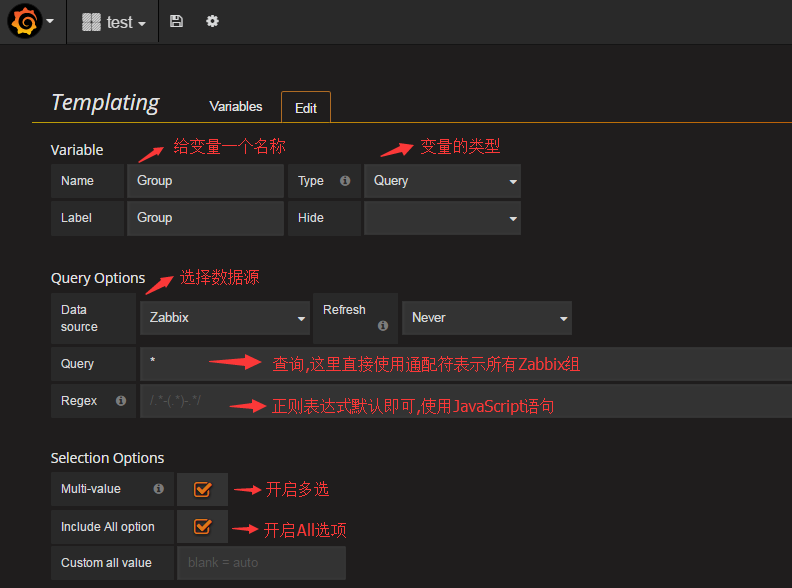The height and width of the screenshot is (588, 792).
Task: Open Refresh dropdown set to Never
Action: pyautogui.click(x=487, y=318)
